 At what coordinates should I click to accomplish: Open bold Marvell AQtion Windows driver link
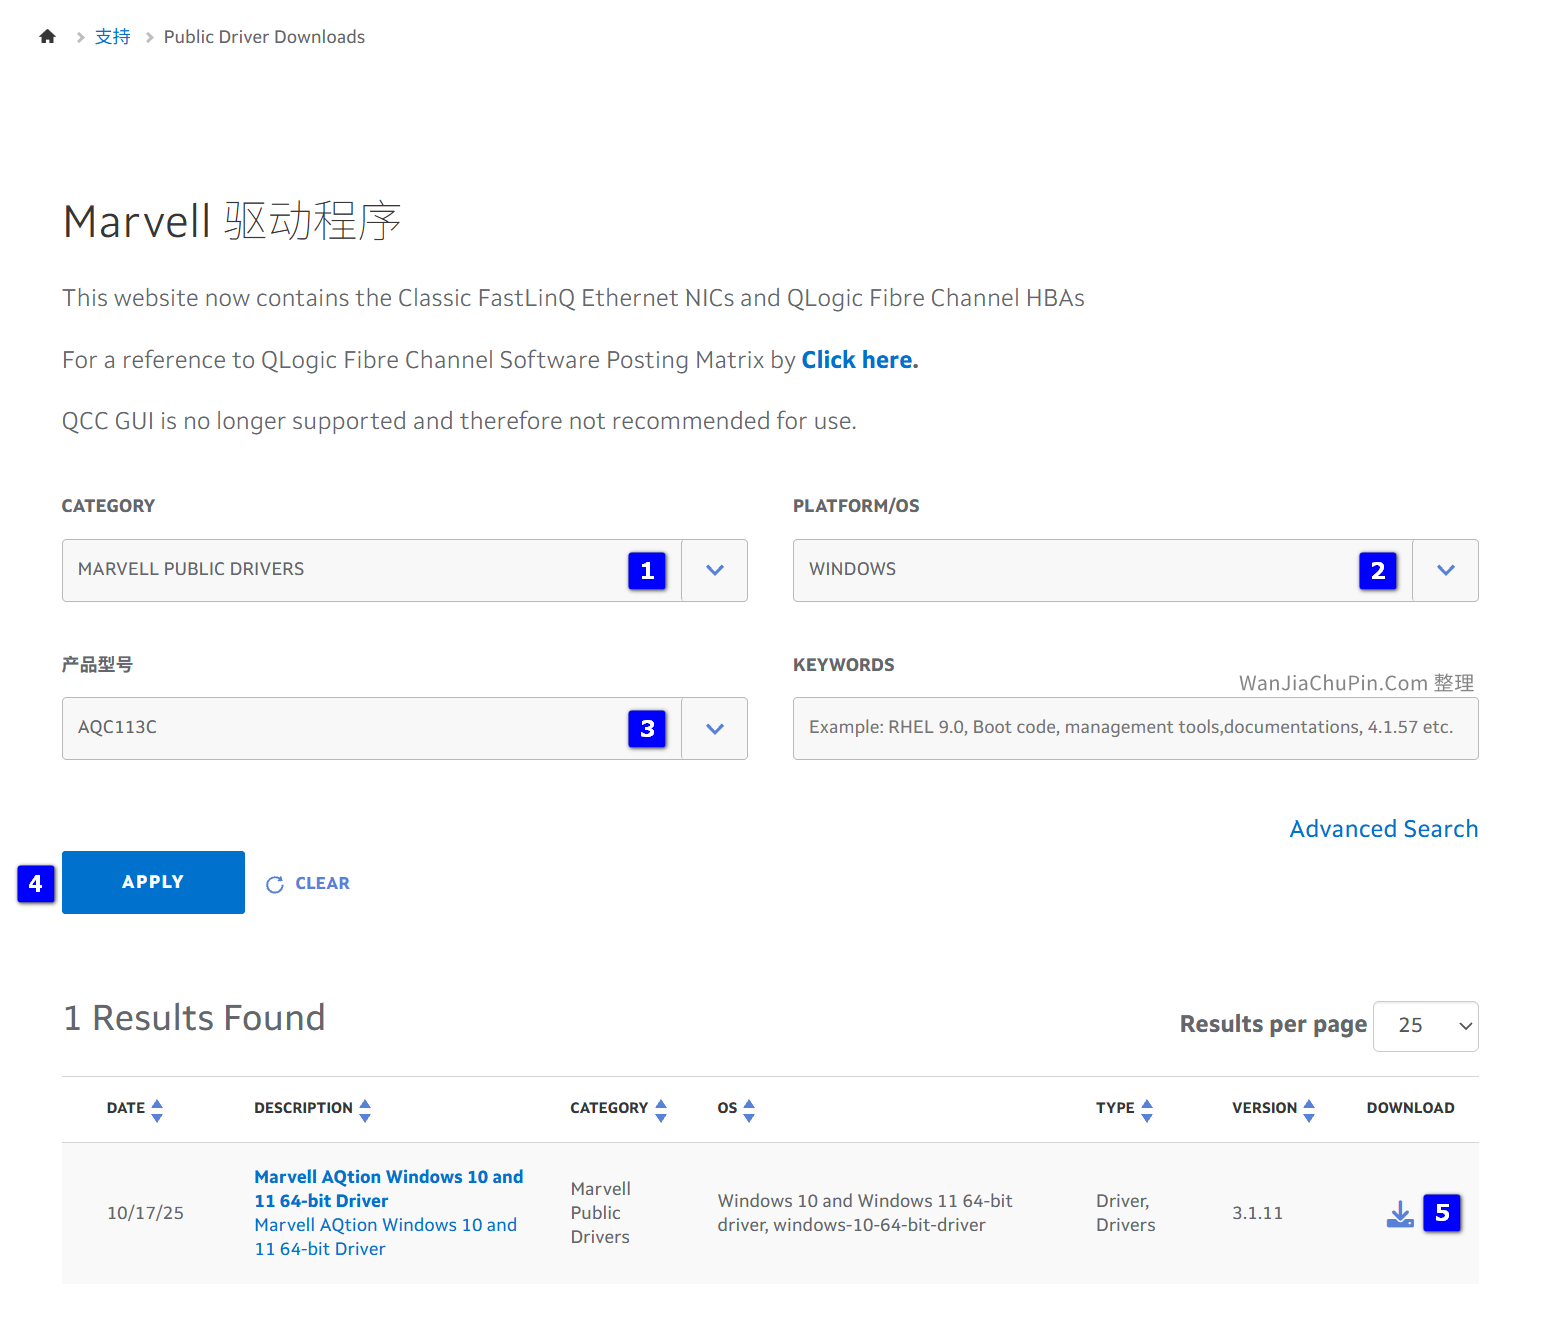click(389, 1189)
